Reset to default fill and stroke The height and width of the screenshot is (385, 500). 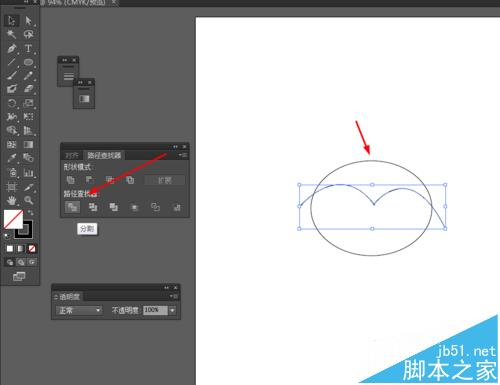tap(7, 236)
